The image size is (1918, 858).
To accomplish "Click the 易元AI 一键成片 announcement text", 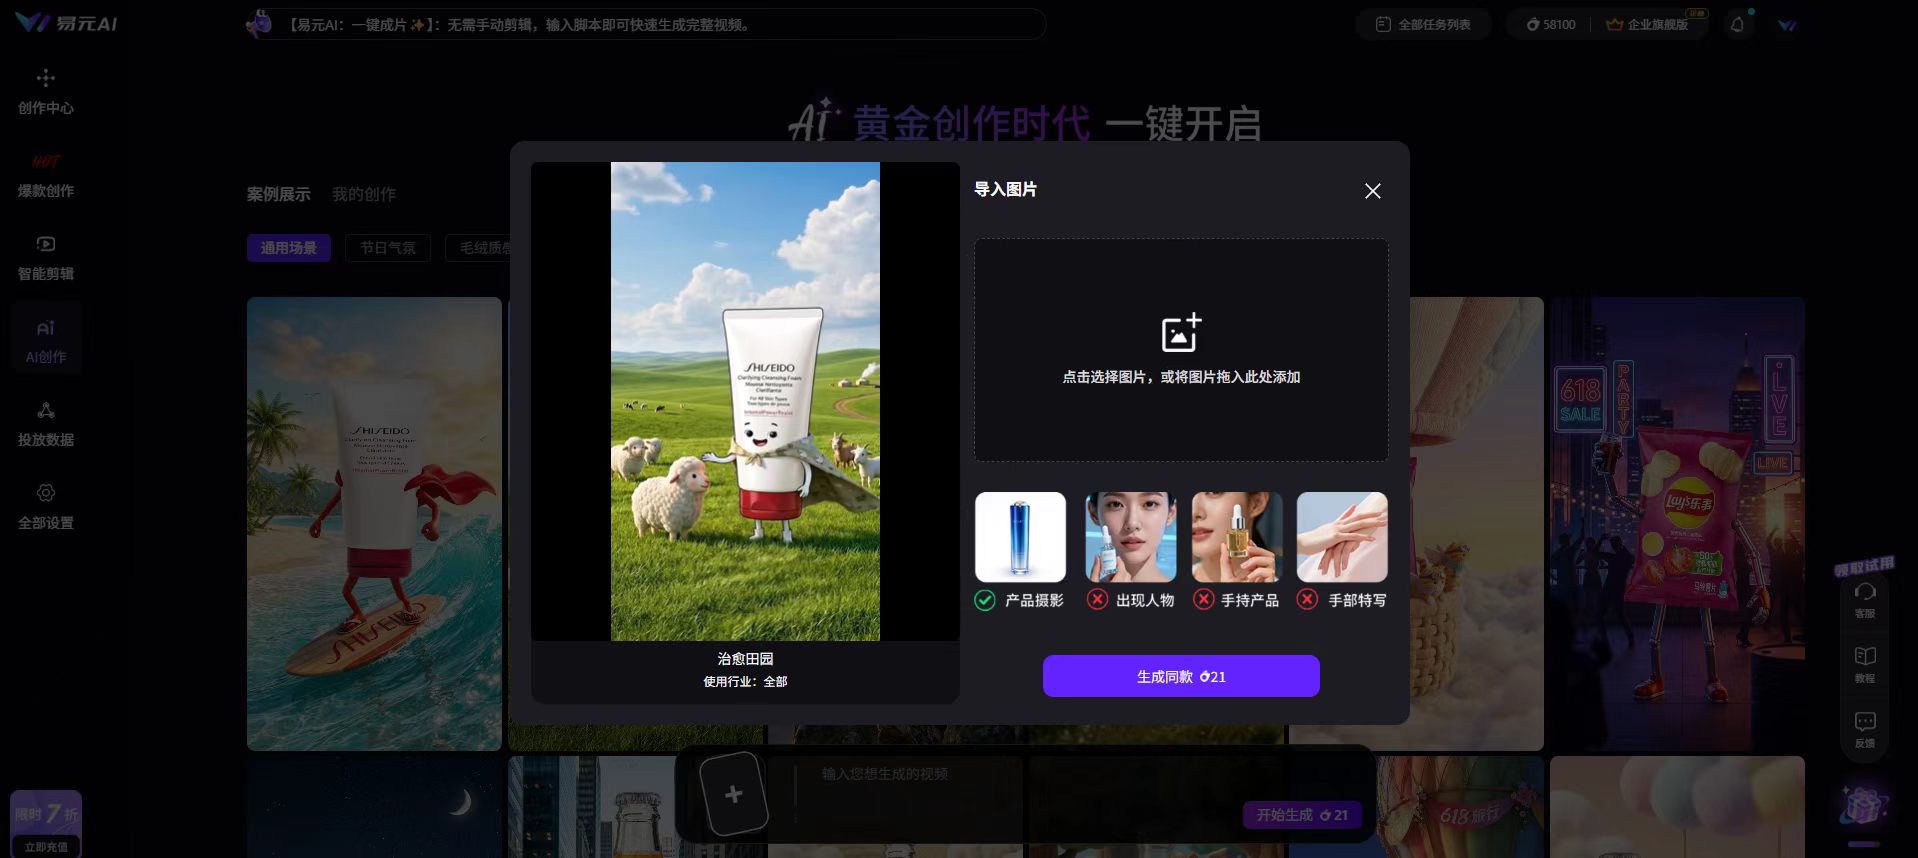I will (x=520, y=25).
